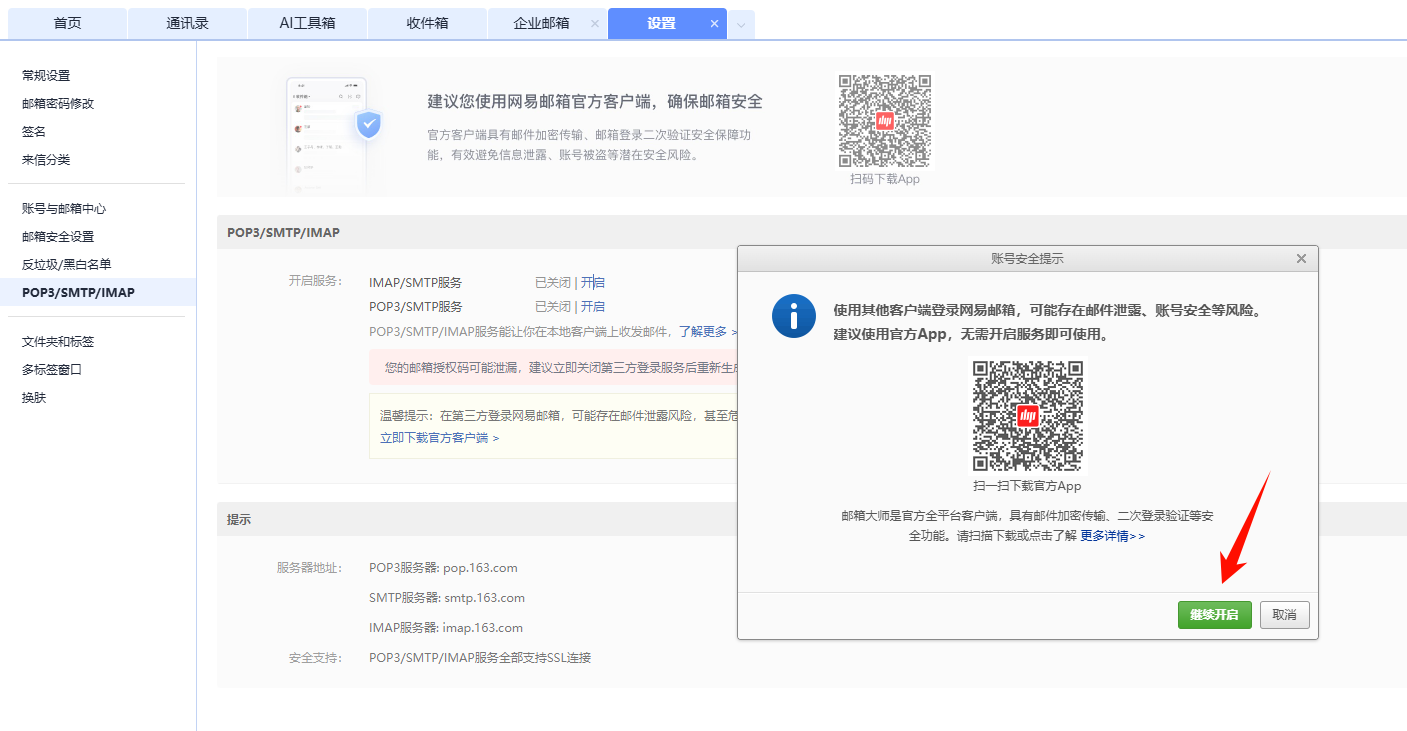Click the phone shield illustration in banner
This screenshot has height=731, width=1407.
pos(333,134)
